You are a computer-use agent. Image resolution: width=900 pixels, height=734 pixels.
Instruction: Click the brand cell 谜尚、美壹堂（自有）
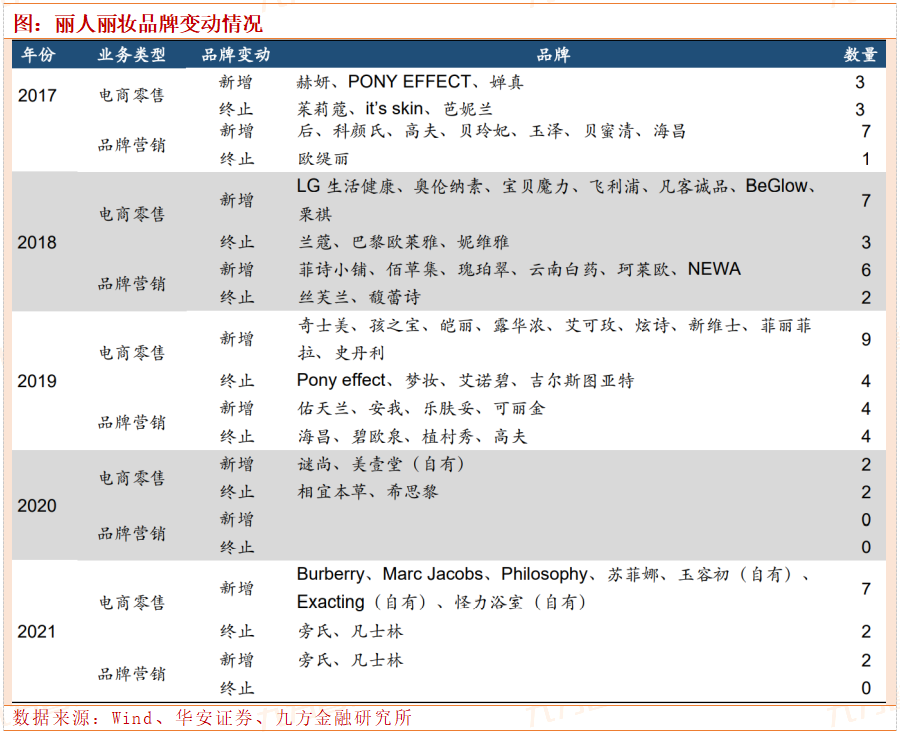click(x=381, y=464)
